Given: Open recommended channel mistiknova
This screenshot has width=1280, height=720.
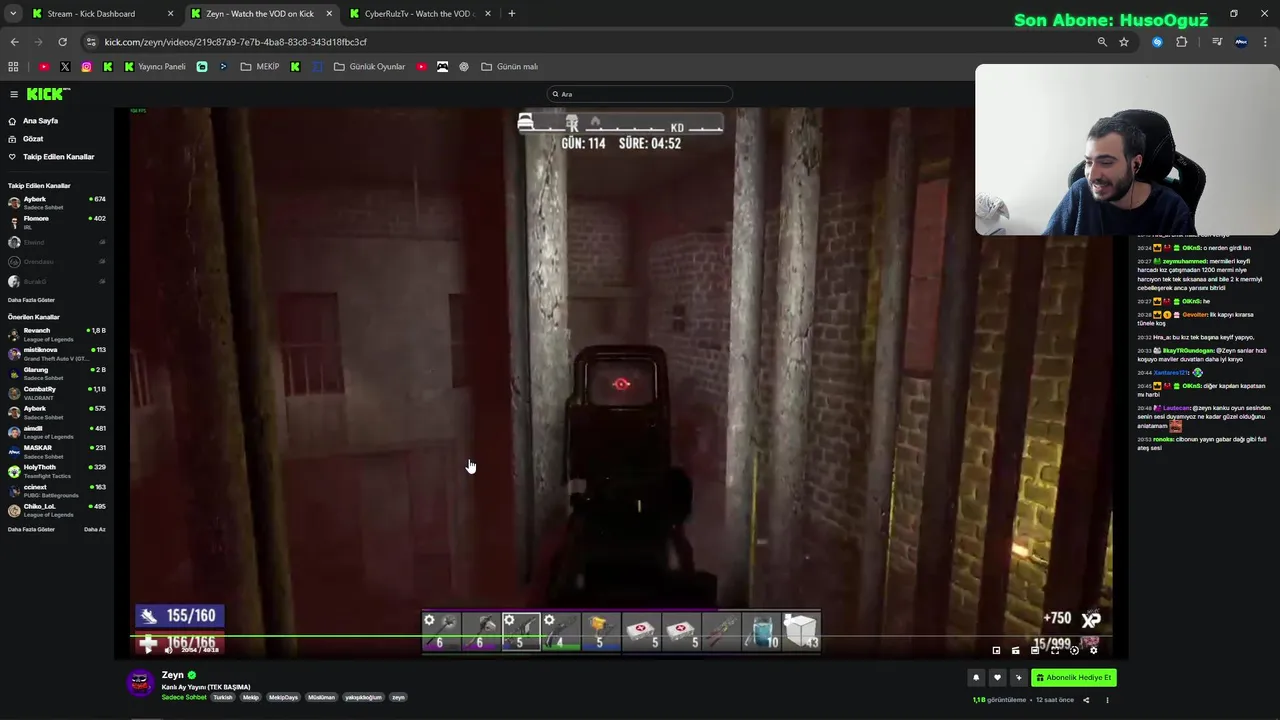Looking at the screenshot, I should [x=57, y=353].
